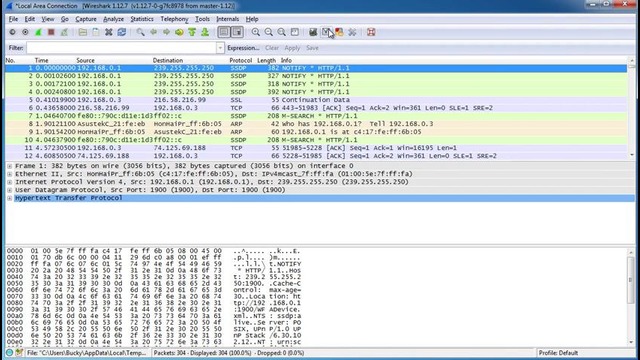Click the Apply filter button
This screenshot has height=360, width=640.
point(292,48)
